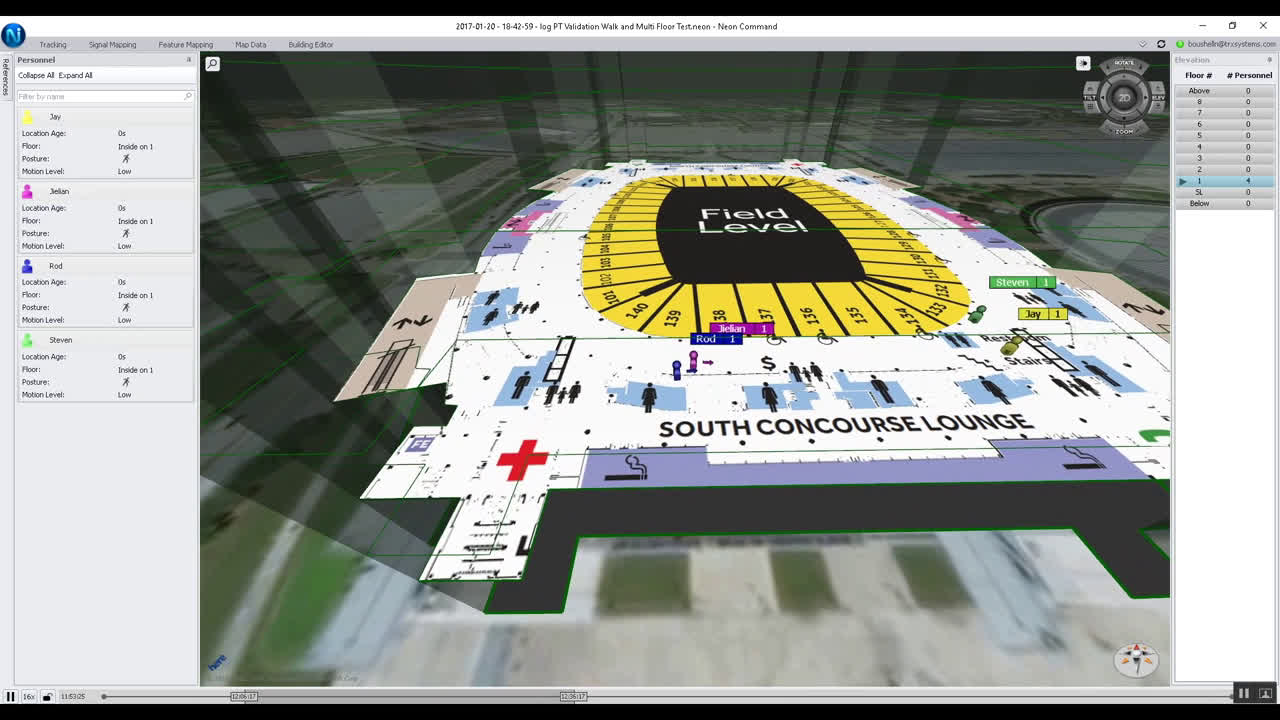Select floor 5 in Elevation list

[1224, 136]
